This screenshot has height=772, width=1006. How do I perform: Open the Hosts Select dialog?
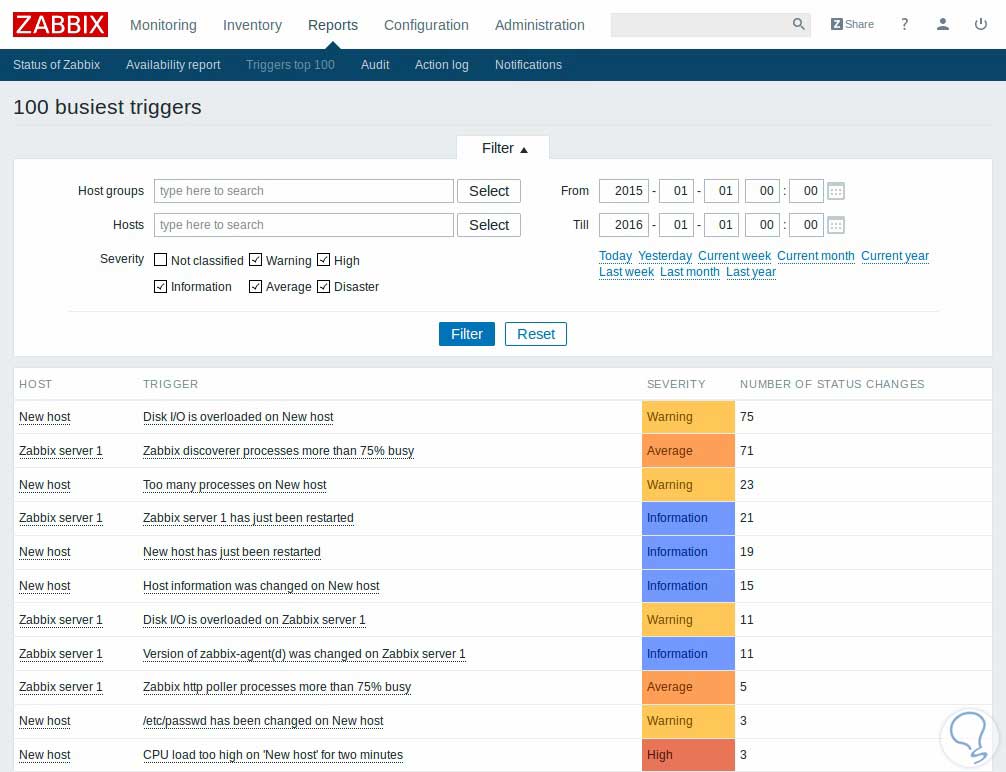(x=488, y=224)
